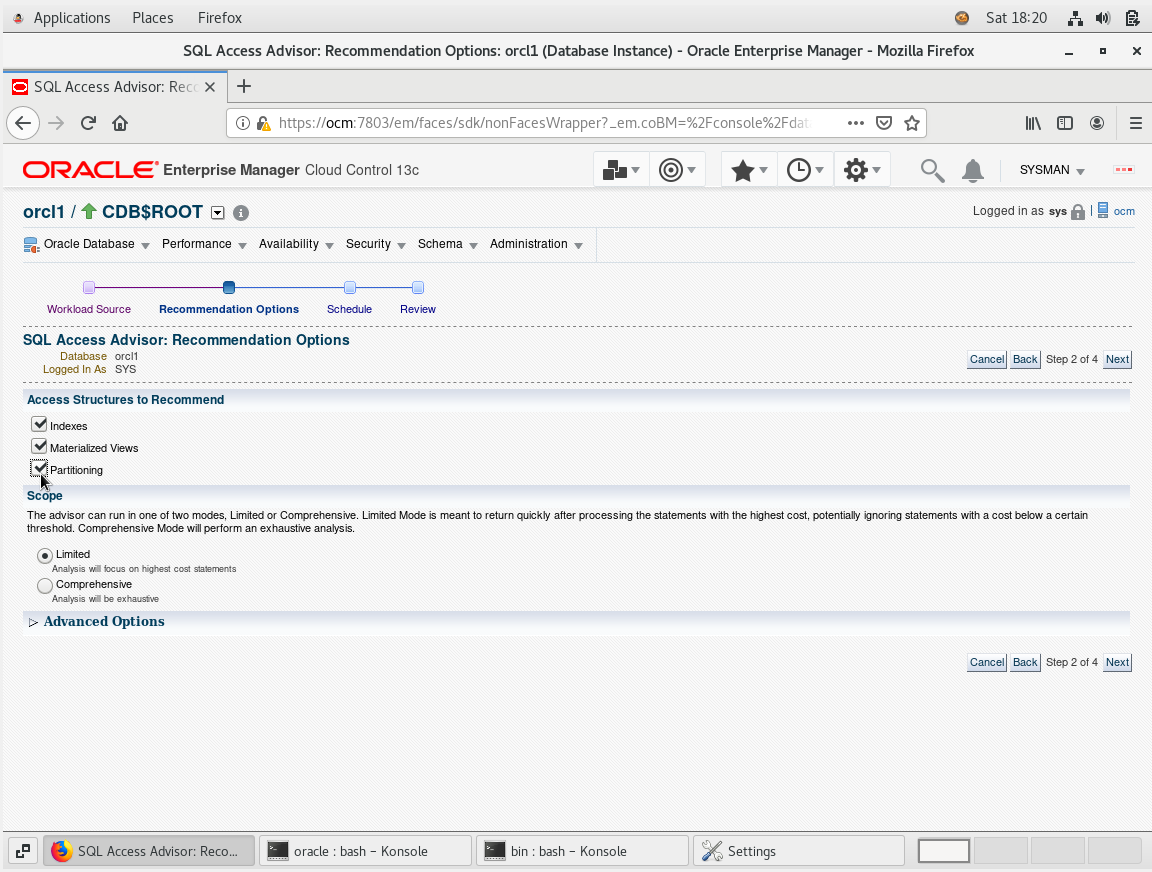This screenshot has width=1152, height=872.
Task: Expand the Advanced Options section
Action: (x=33, y=622)
